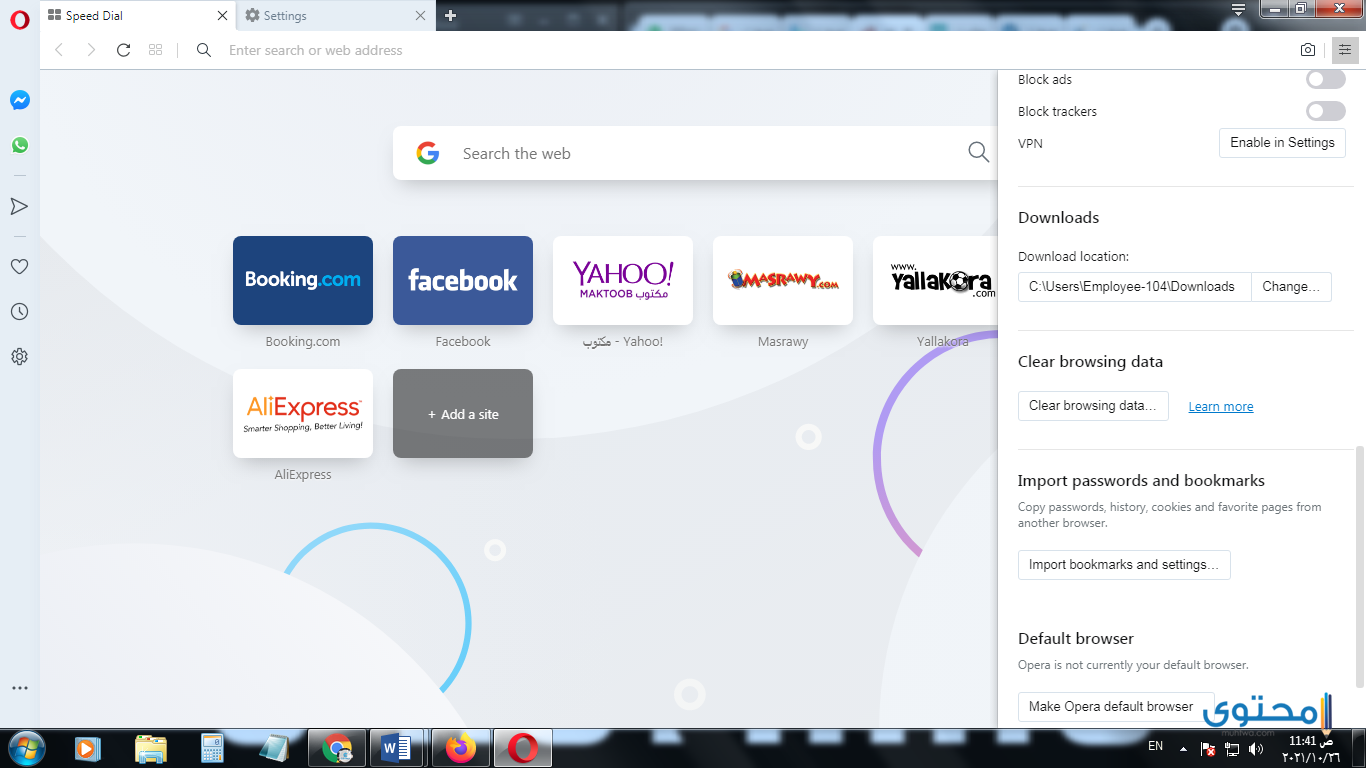
Task: Switch to the Speed Dial tab
Action: coord(138,16)
